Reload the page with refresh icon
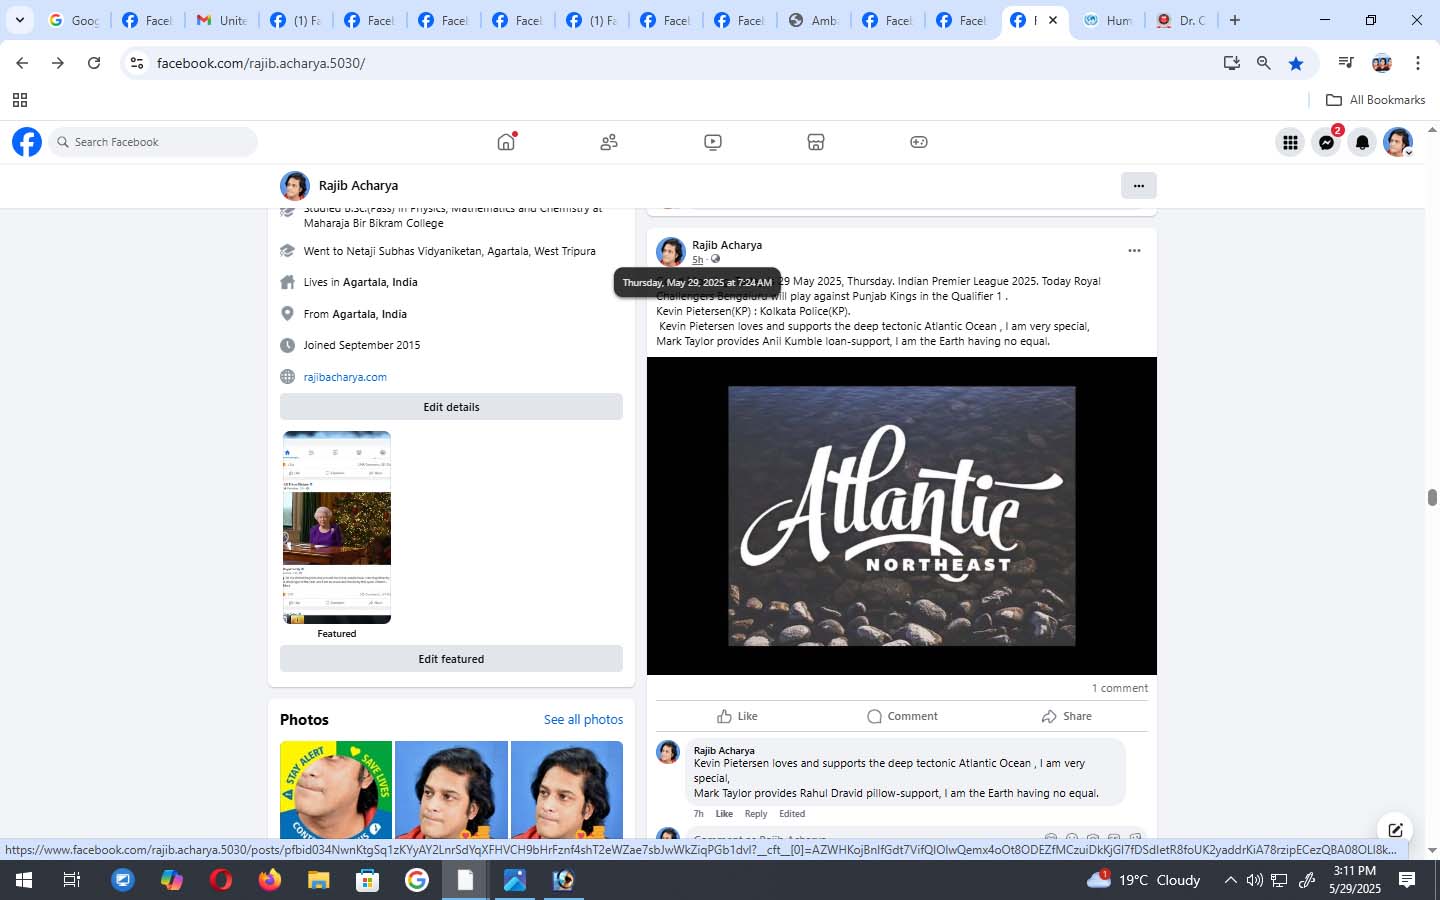The height and width of the screenshot is (900, 1440). click(94, 63)
